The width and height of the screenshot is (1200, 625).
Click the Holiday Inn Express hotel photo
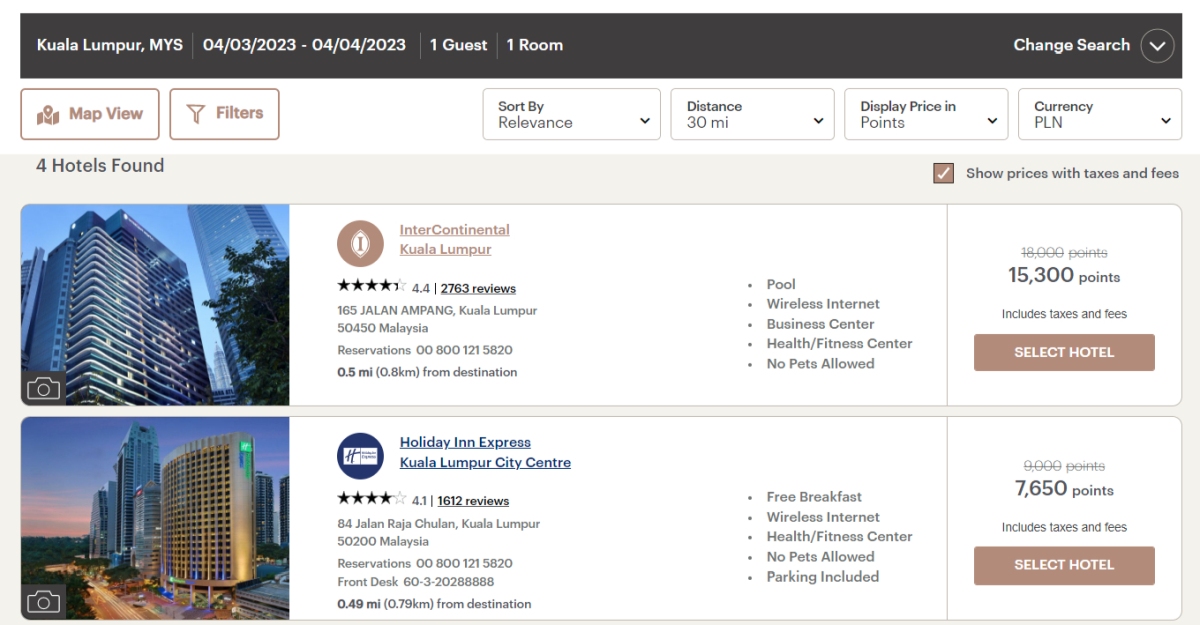pyautogui.click(x=155, y=518)
